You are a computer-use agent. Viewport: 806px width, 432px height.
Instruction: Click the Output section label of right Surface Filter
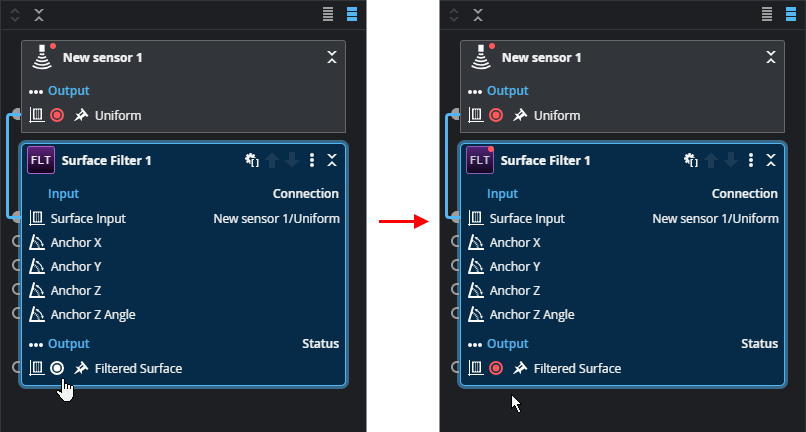(x=507, y=343)
